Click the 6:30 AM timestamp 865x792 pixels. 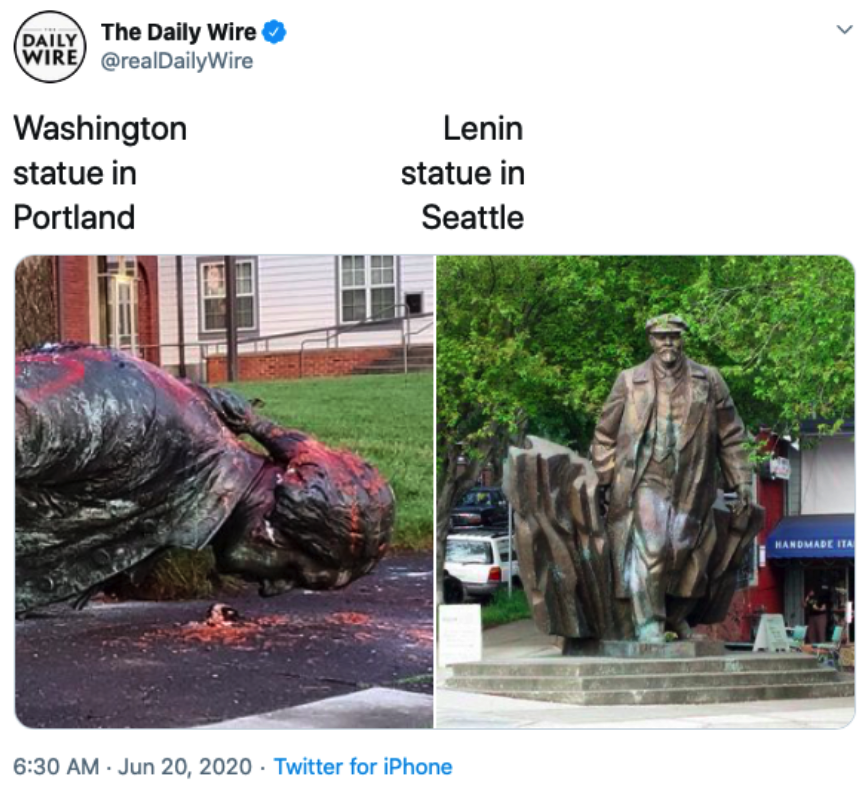point(56,767)
